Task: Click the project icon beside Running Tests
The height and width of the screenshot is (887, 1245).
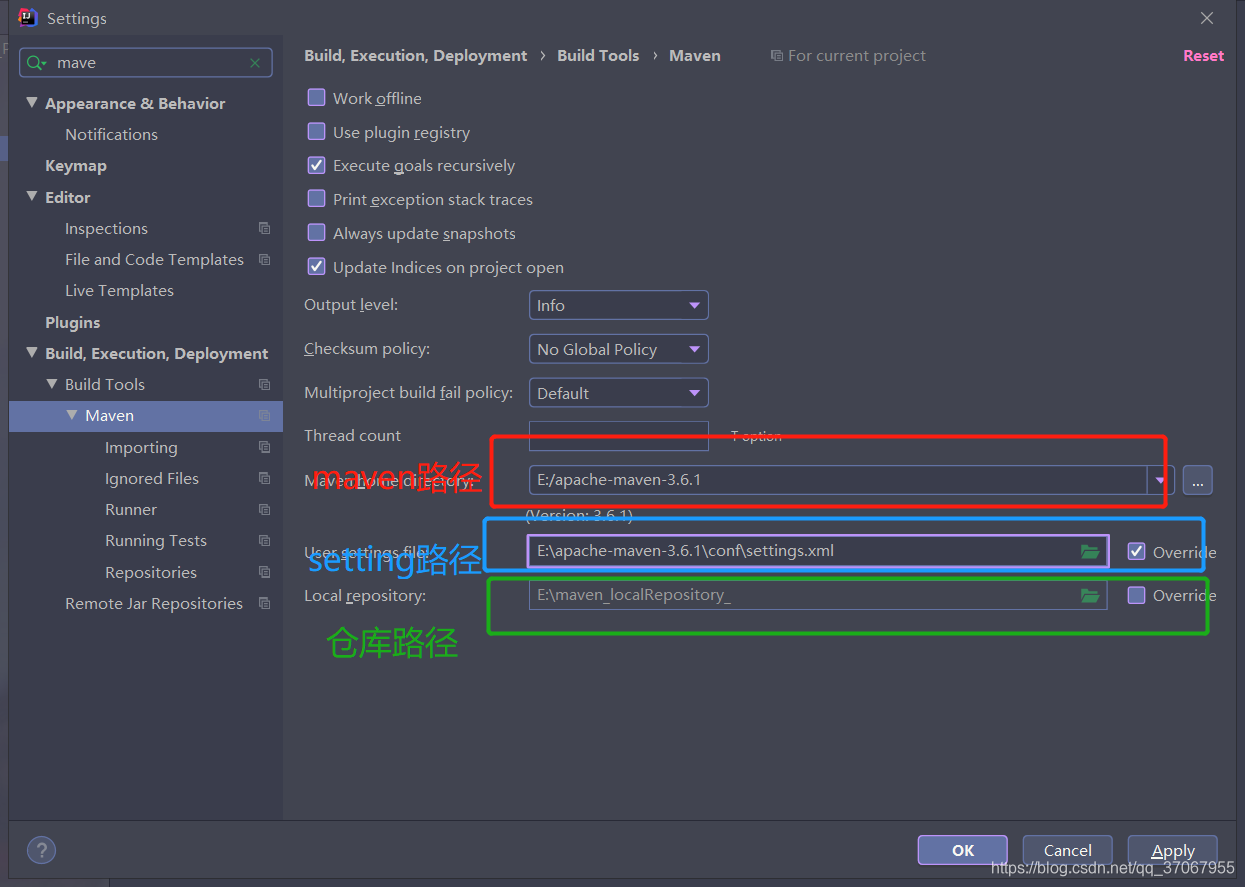Action: 264,540
